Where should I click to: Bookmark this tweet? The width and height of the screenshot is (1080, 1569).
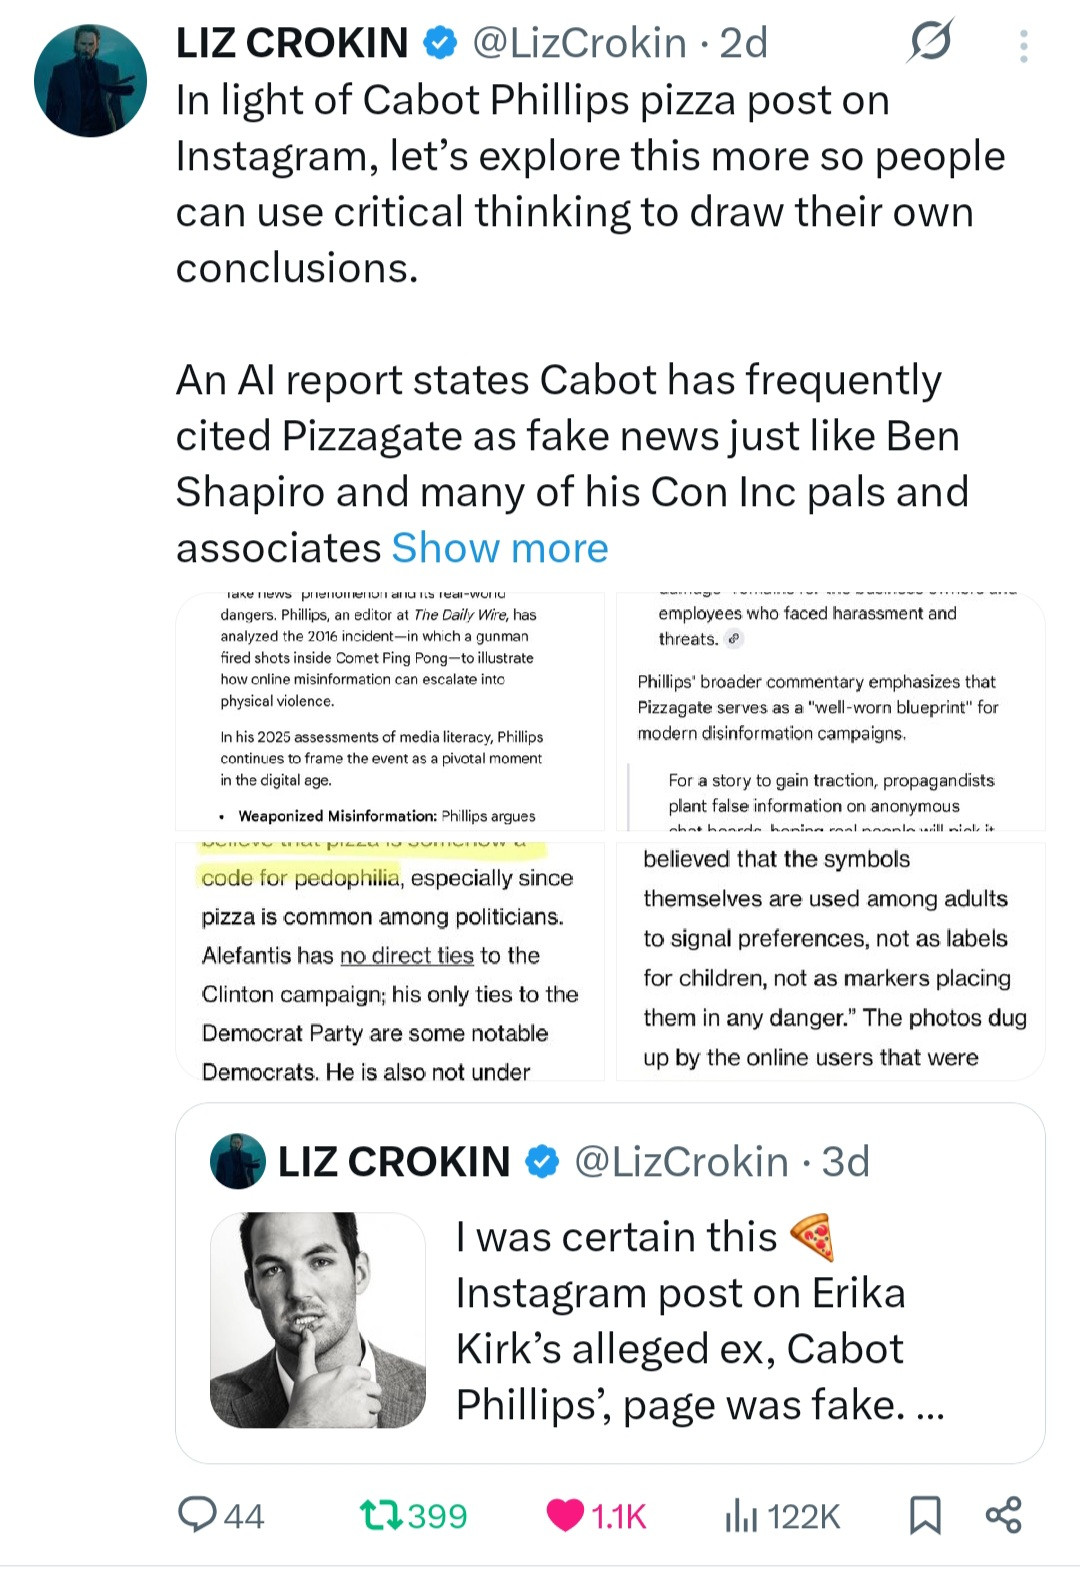pos(925,1515)
